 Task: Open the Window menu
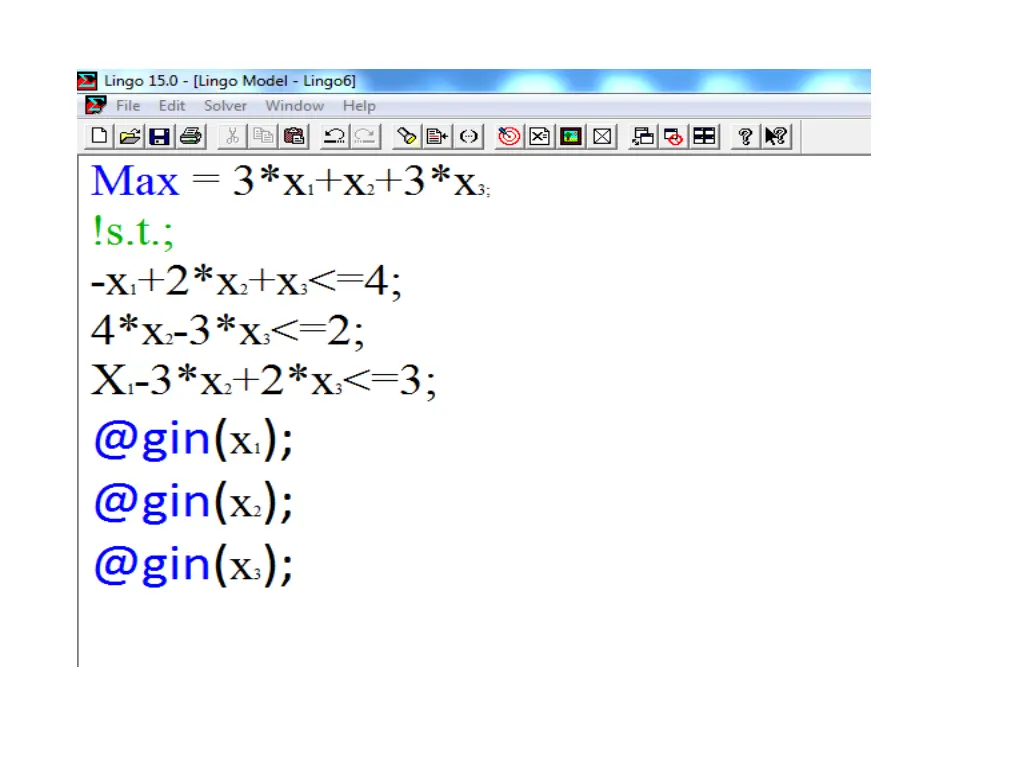(x=295, y=106)
